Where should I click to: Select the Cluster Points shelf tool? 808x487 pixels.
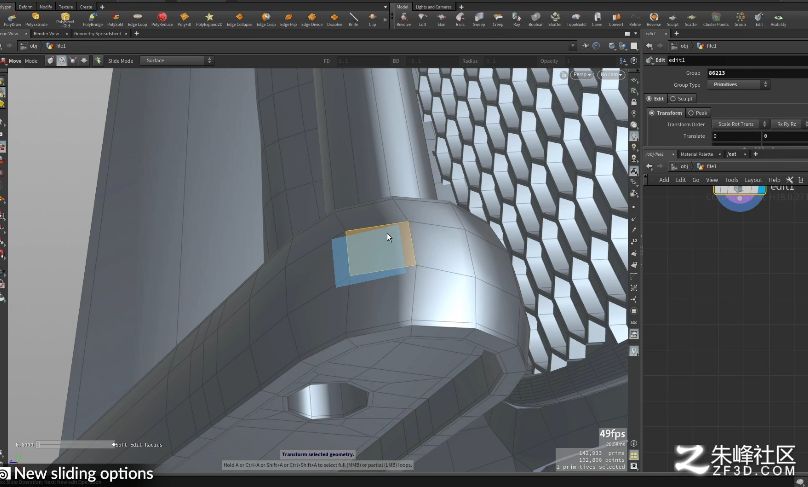point(716,20)
